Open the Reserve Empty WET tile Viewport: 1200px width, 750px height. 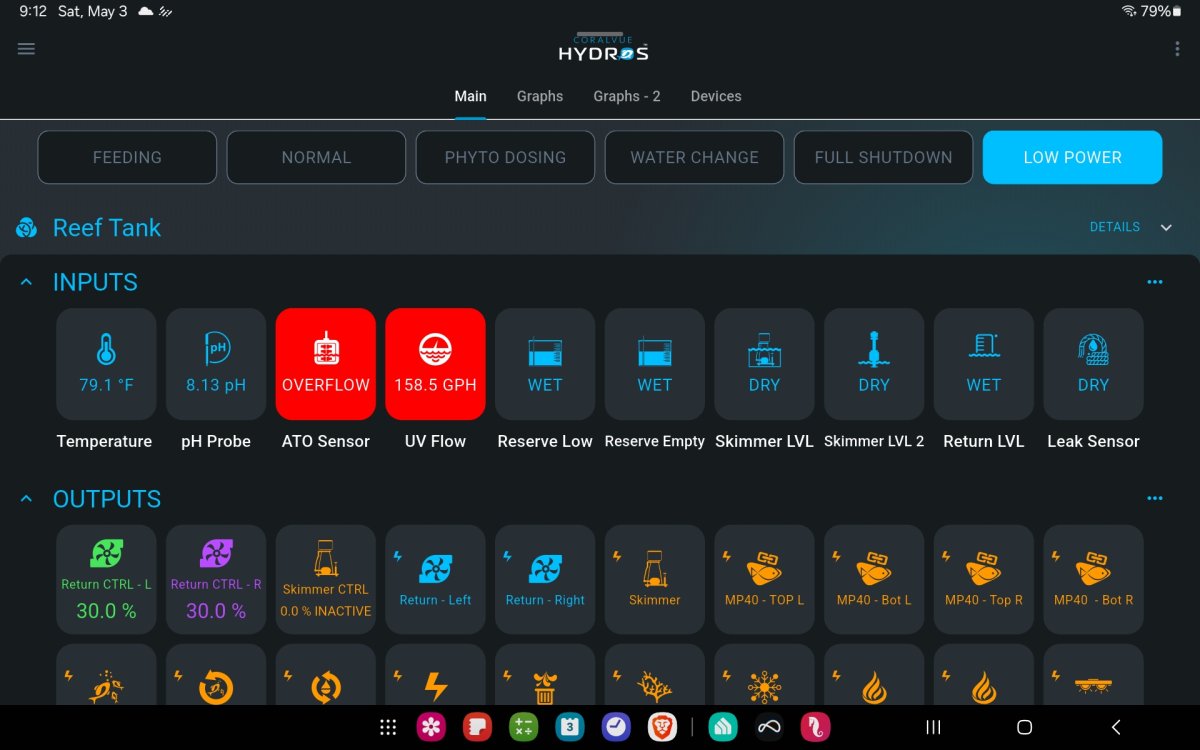tap(655, 363)
